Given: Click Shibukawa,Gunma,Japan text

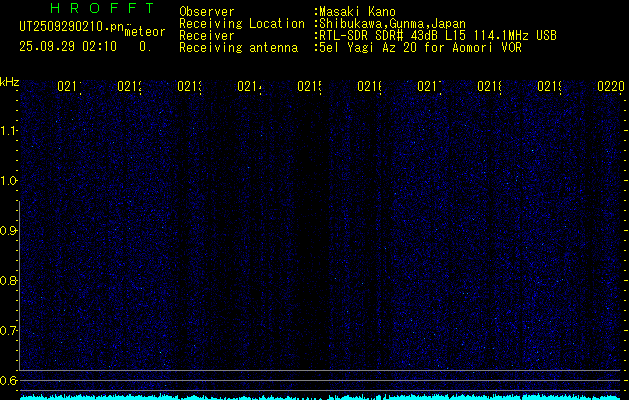Looking at the screenshot, I should [x=390, y=24].
